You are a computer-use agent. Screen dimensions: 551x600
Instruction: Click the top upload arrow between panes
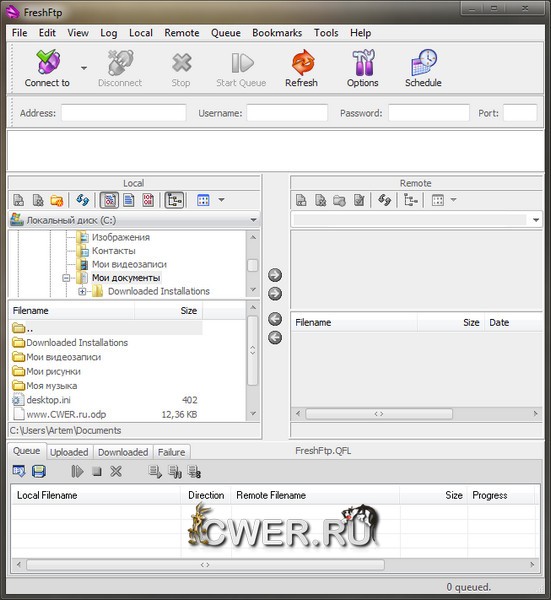(x=275, y=275)
